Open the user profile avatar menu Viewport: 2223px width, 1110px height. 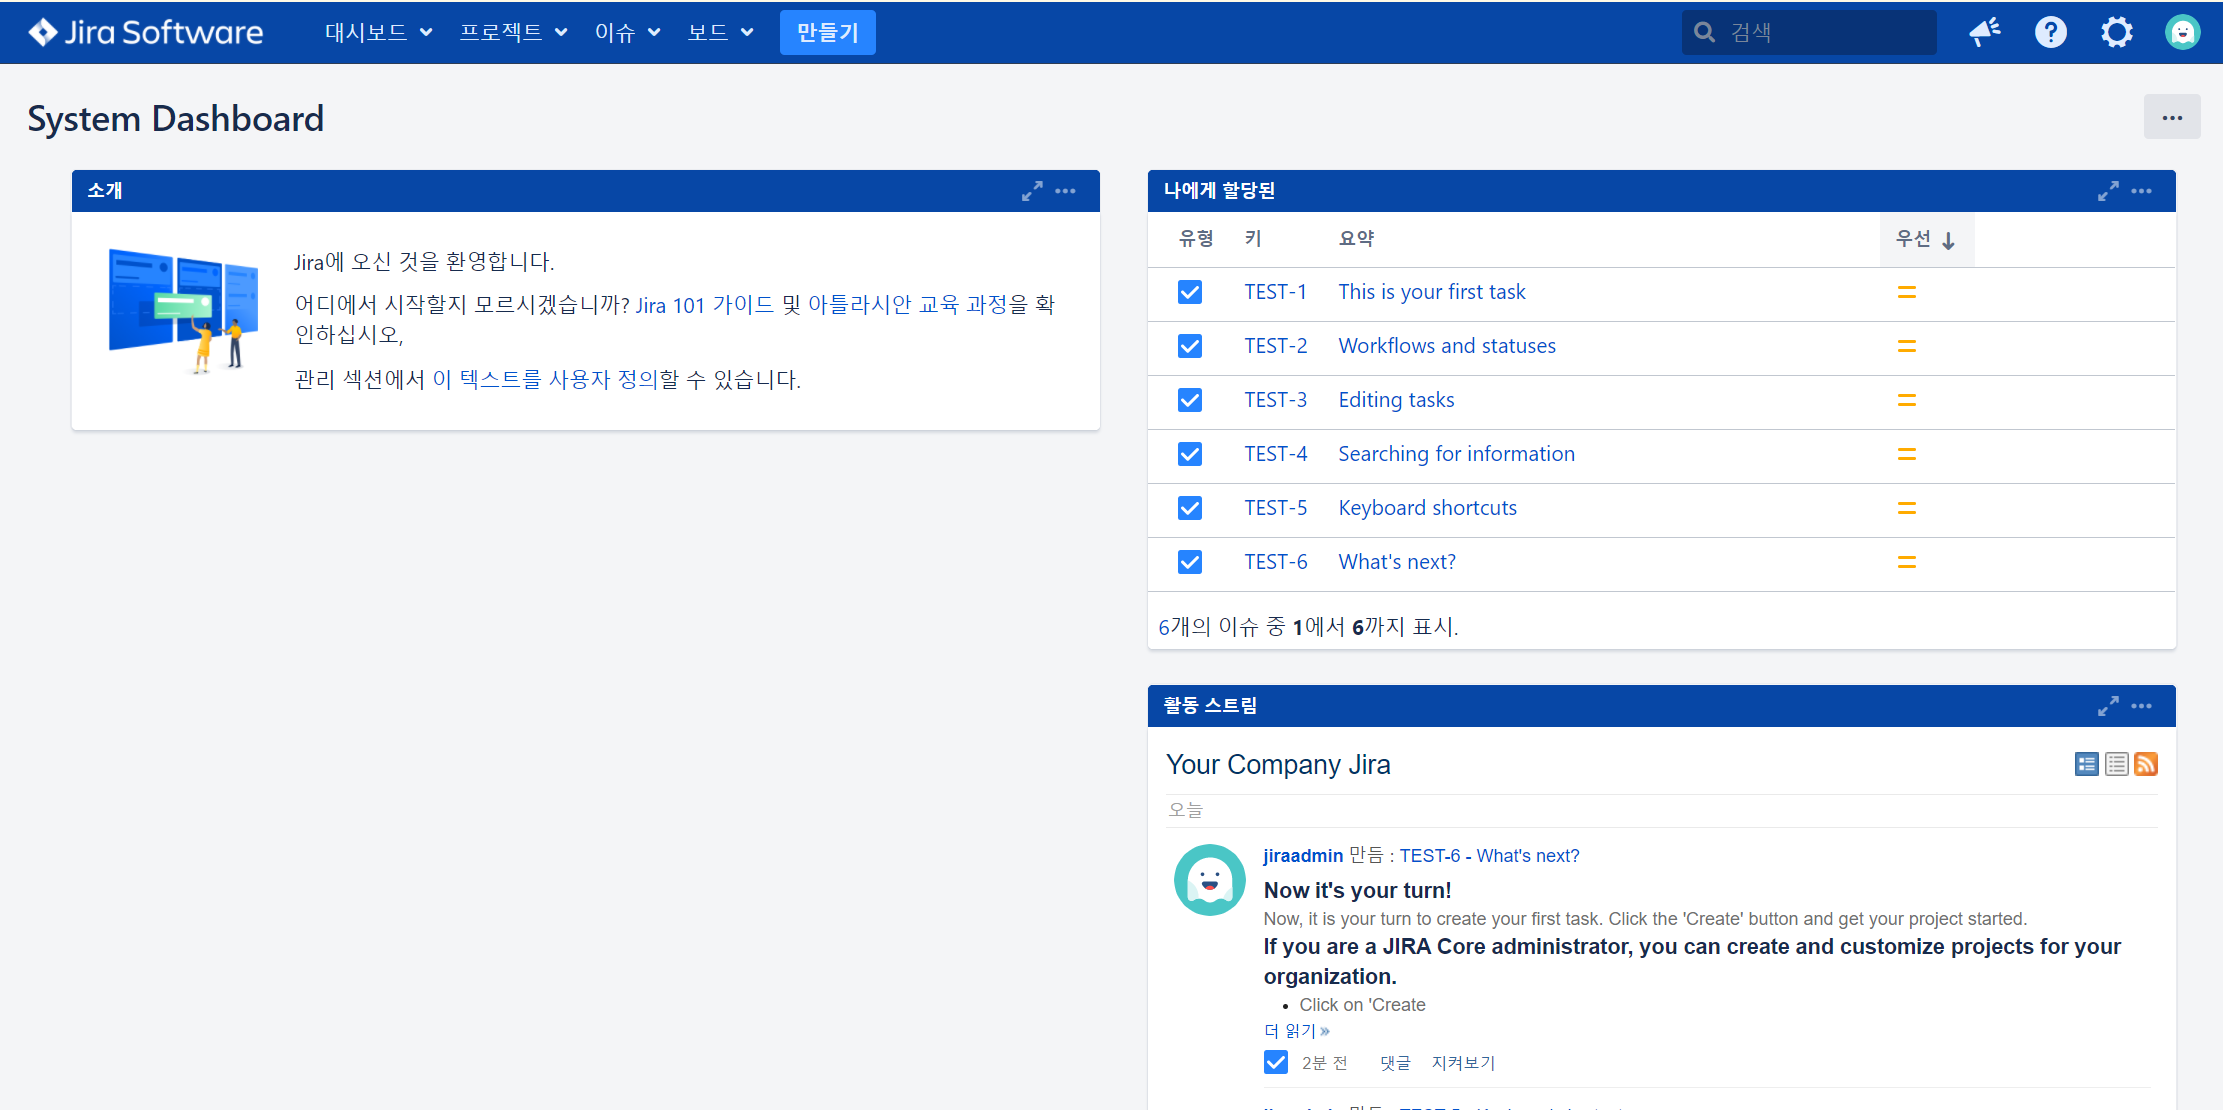pyautogui.click(x=2182, y=32)
